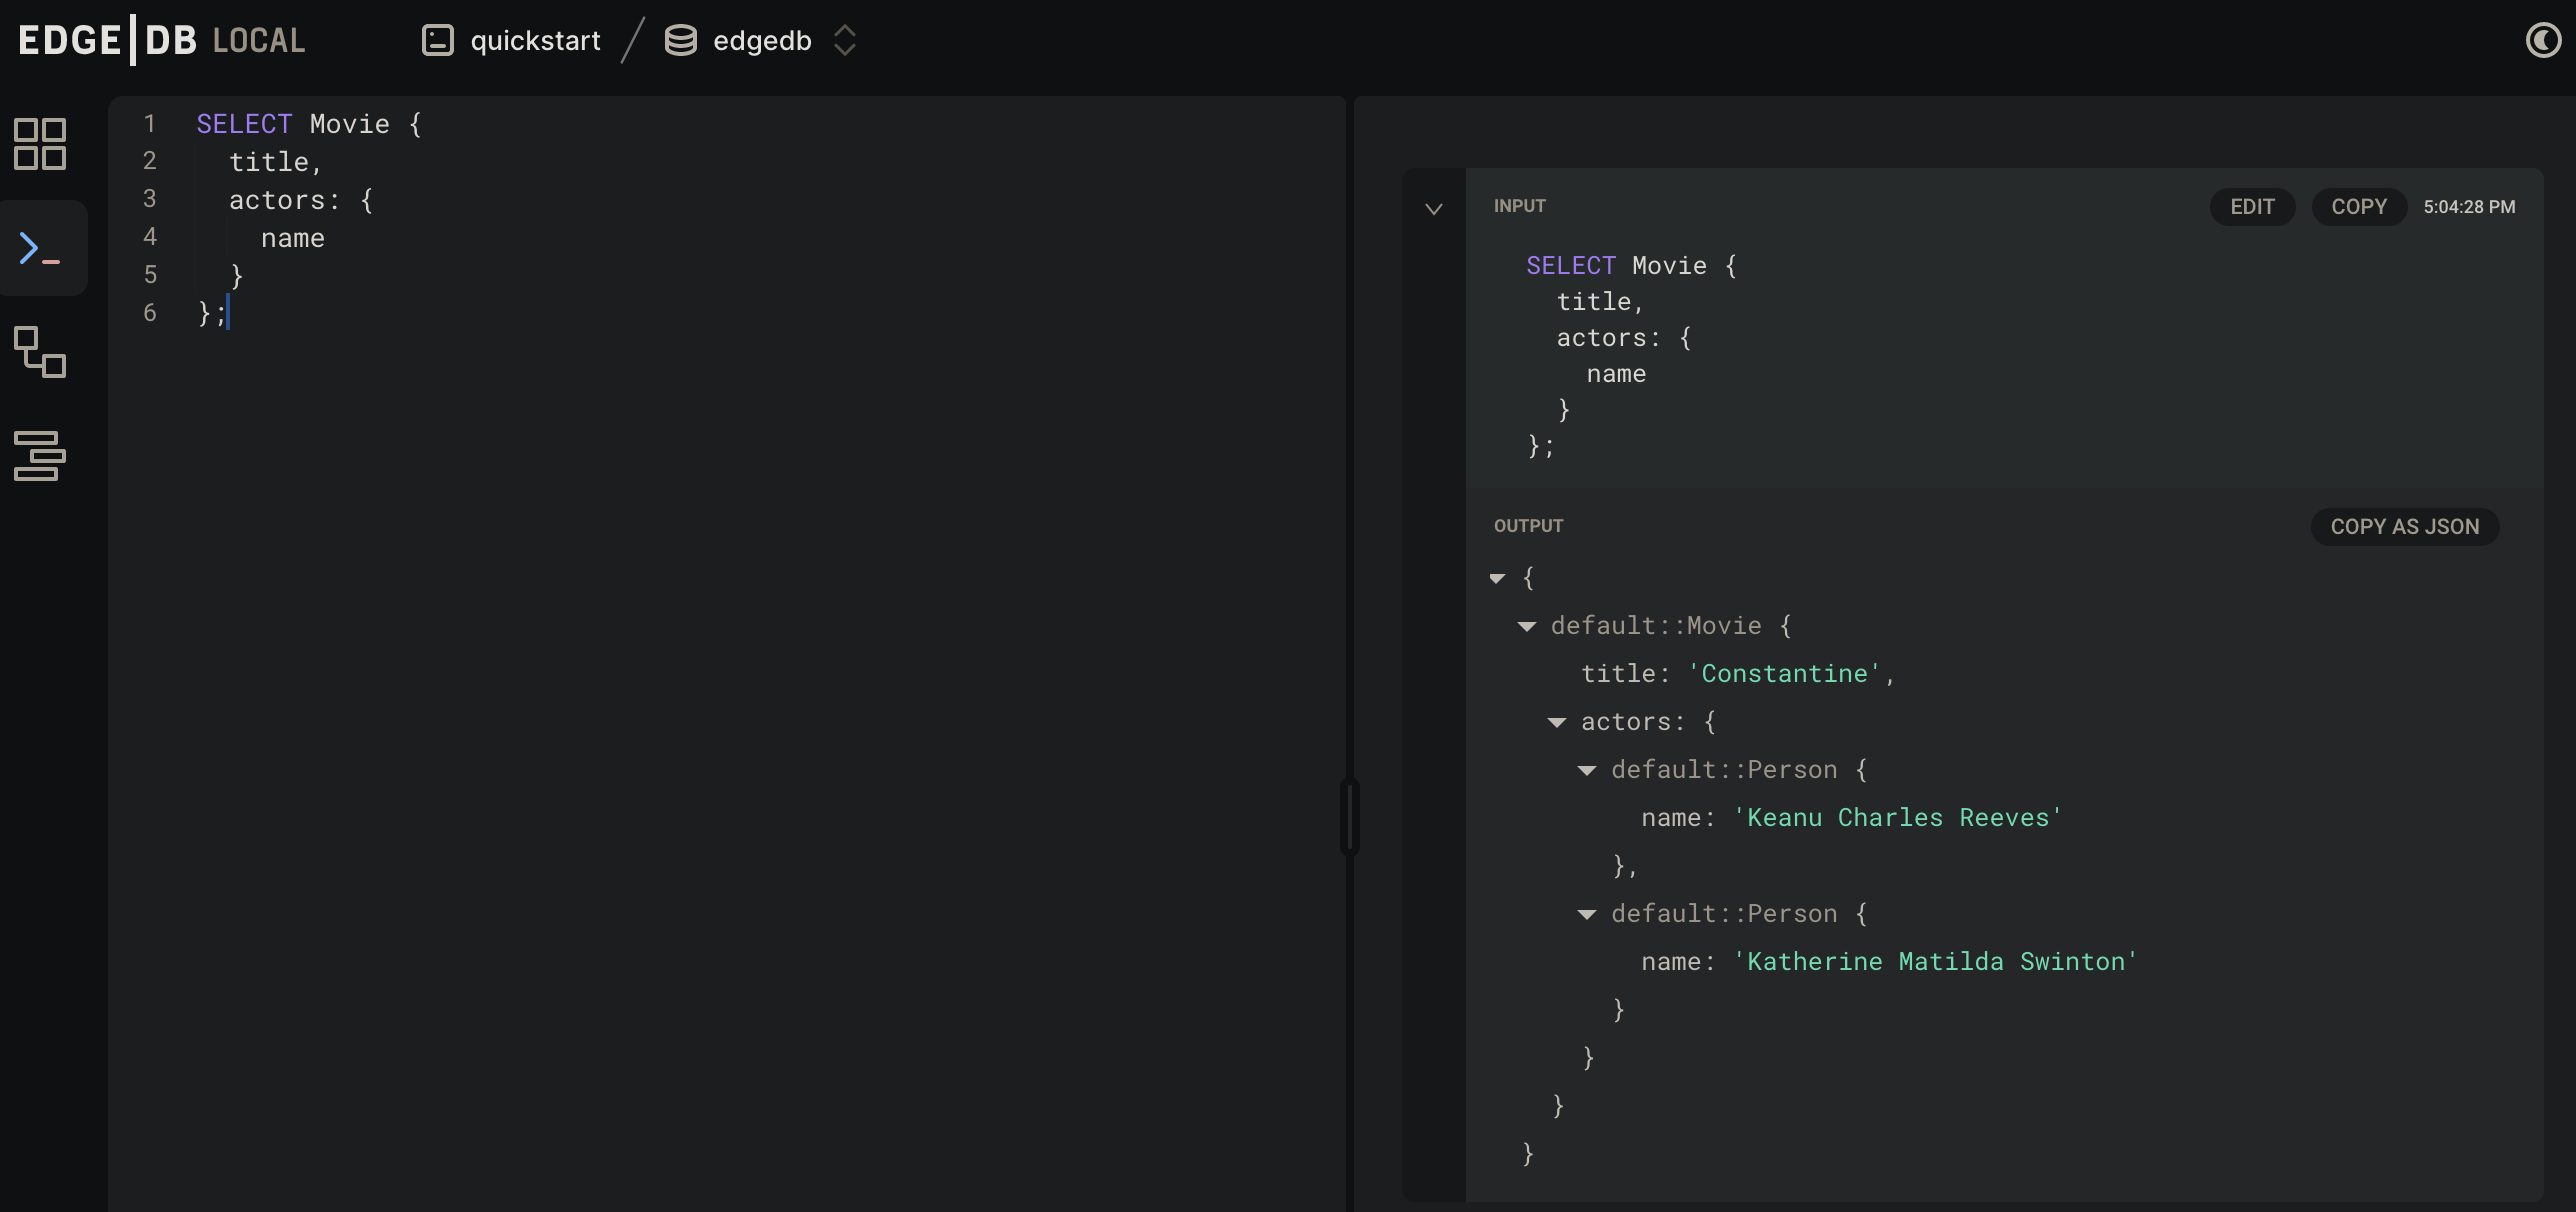Open the data explorer sidebar icon

(x=40, y=456)
